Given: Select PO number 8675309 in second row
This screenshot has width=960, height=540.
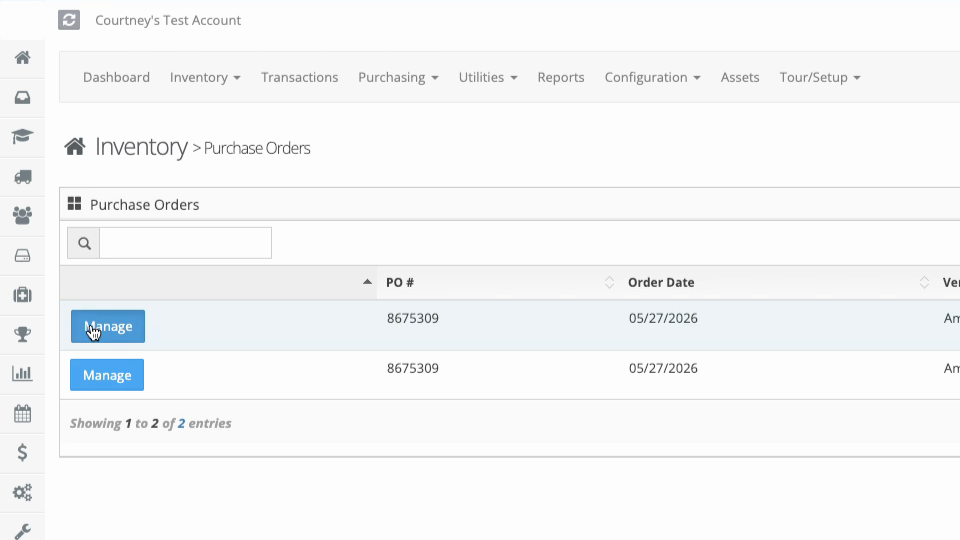Looking at the screenshot, I should [413, 368].
